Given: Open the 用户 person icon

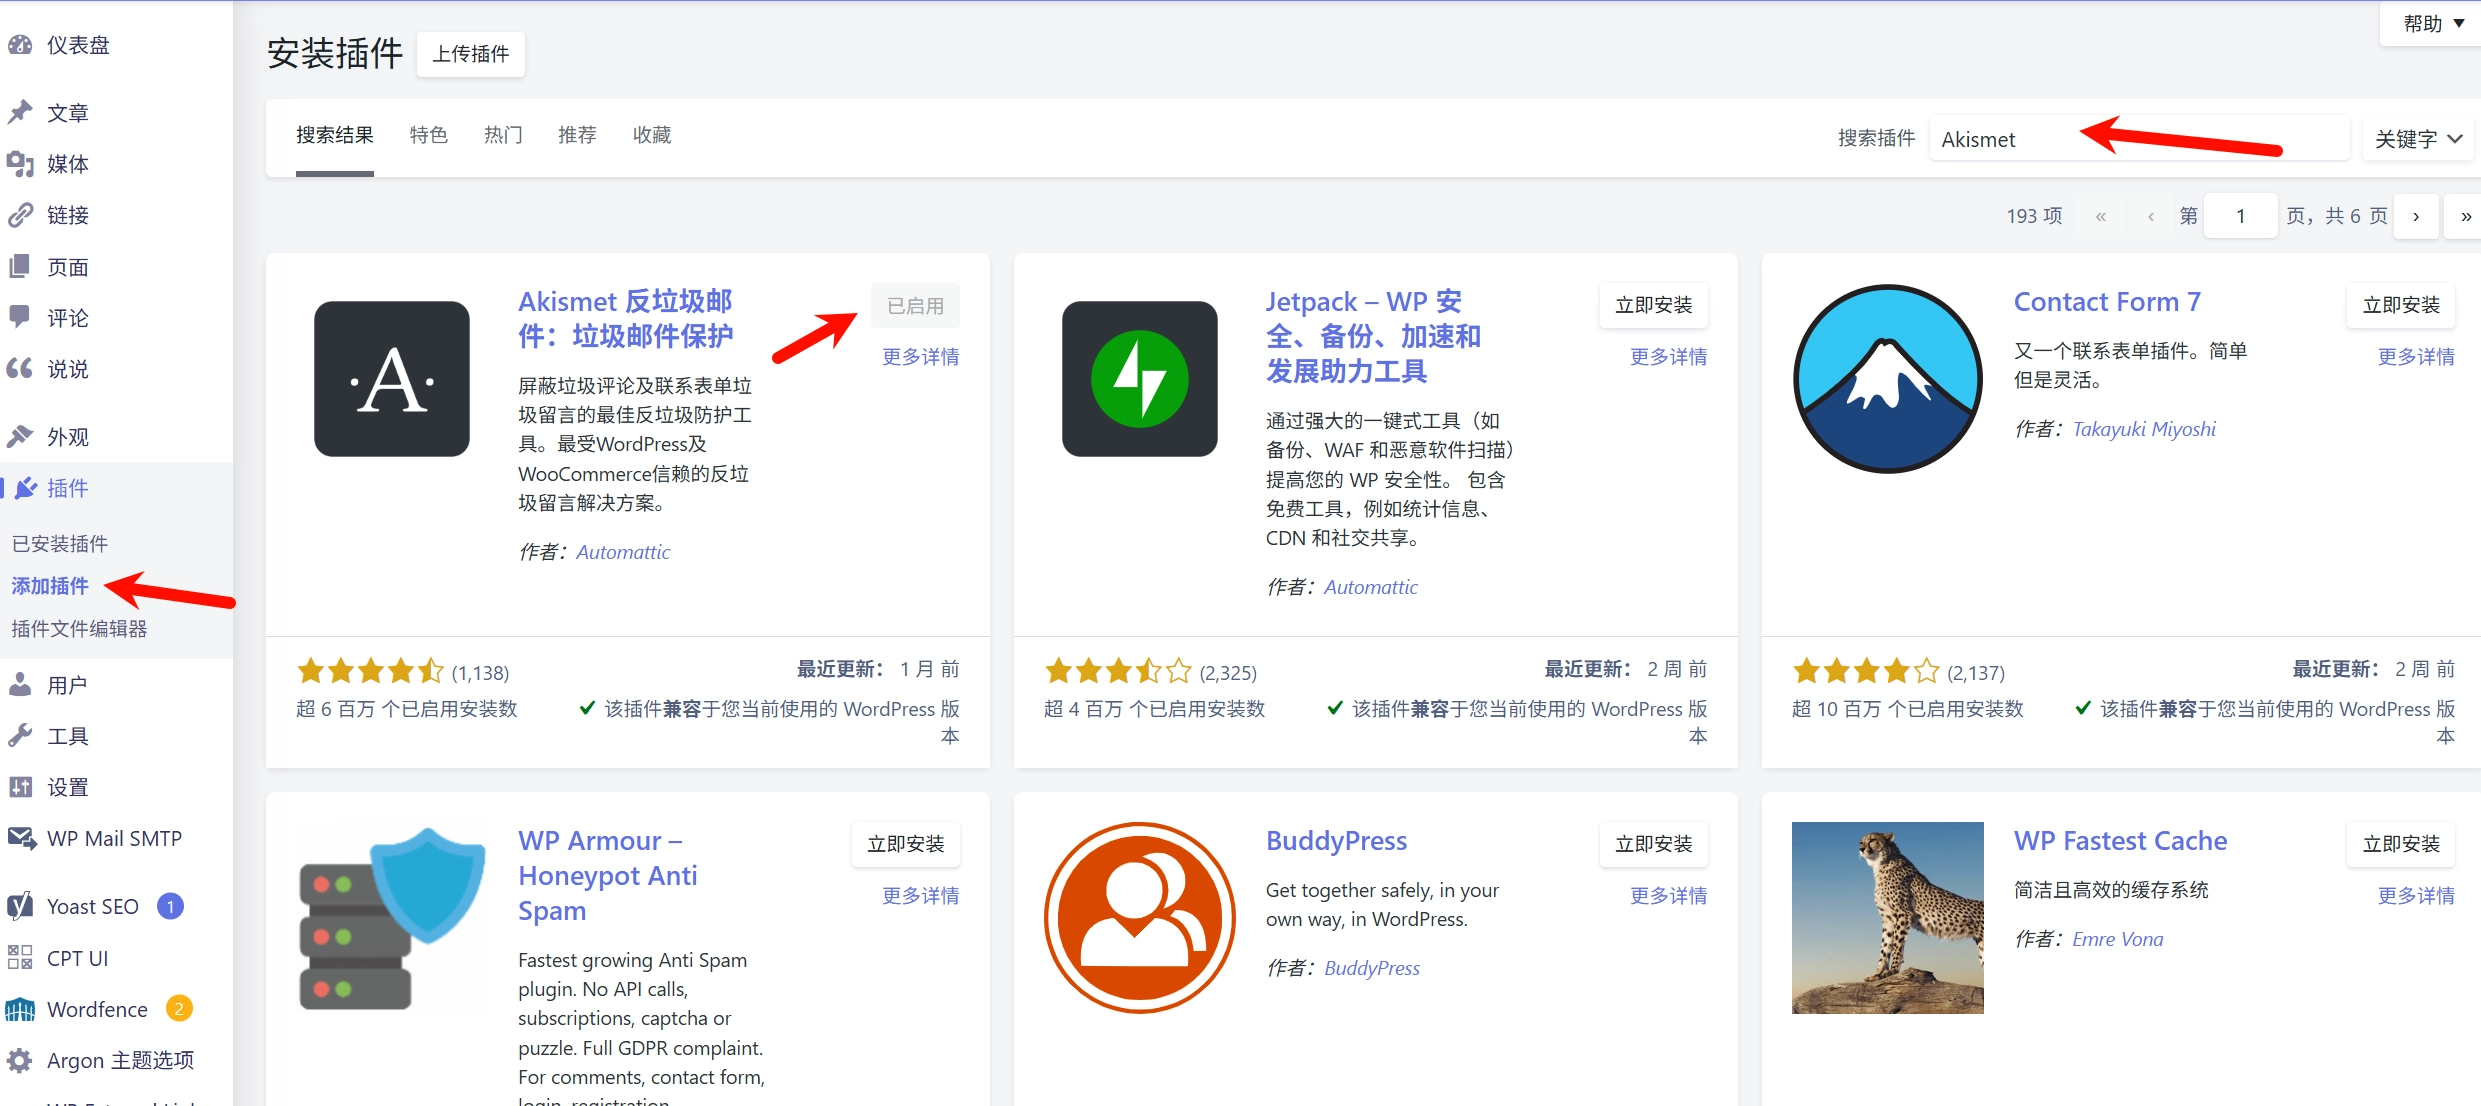Looking at the screenshot, I should click(20, 685).
